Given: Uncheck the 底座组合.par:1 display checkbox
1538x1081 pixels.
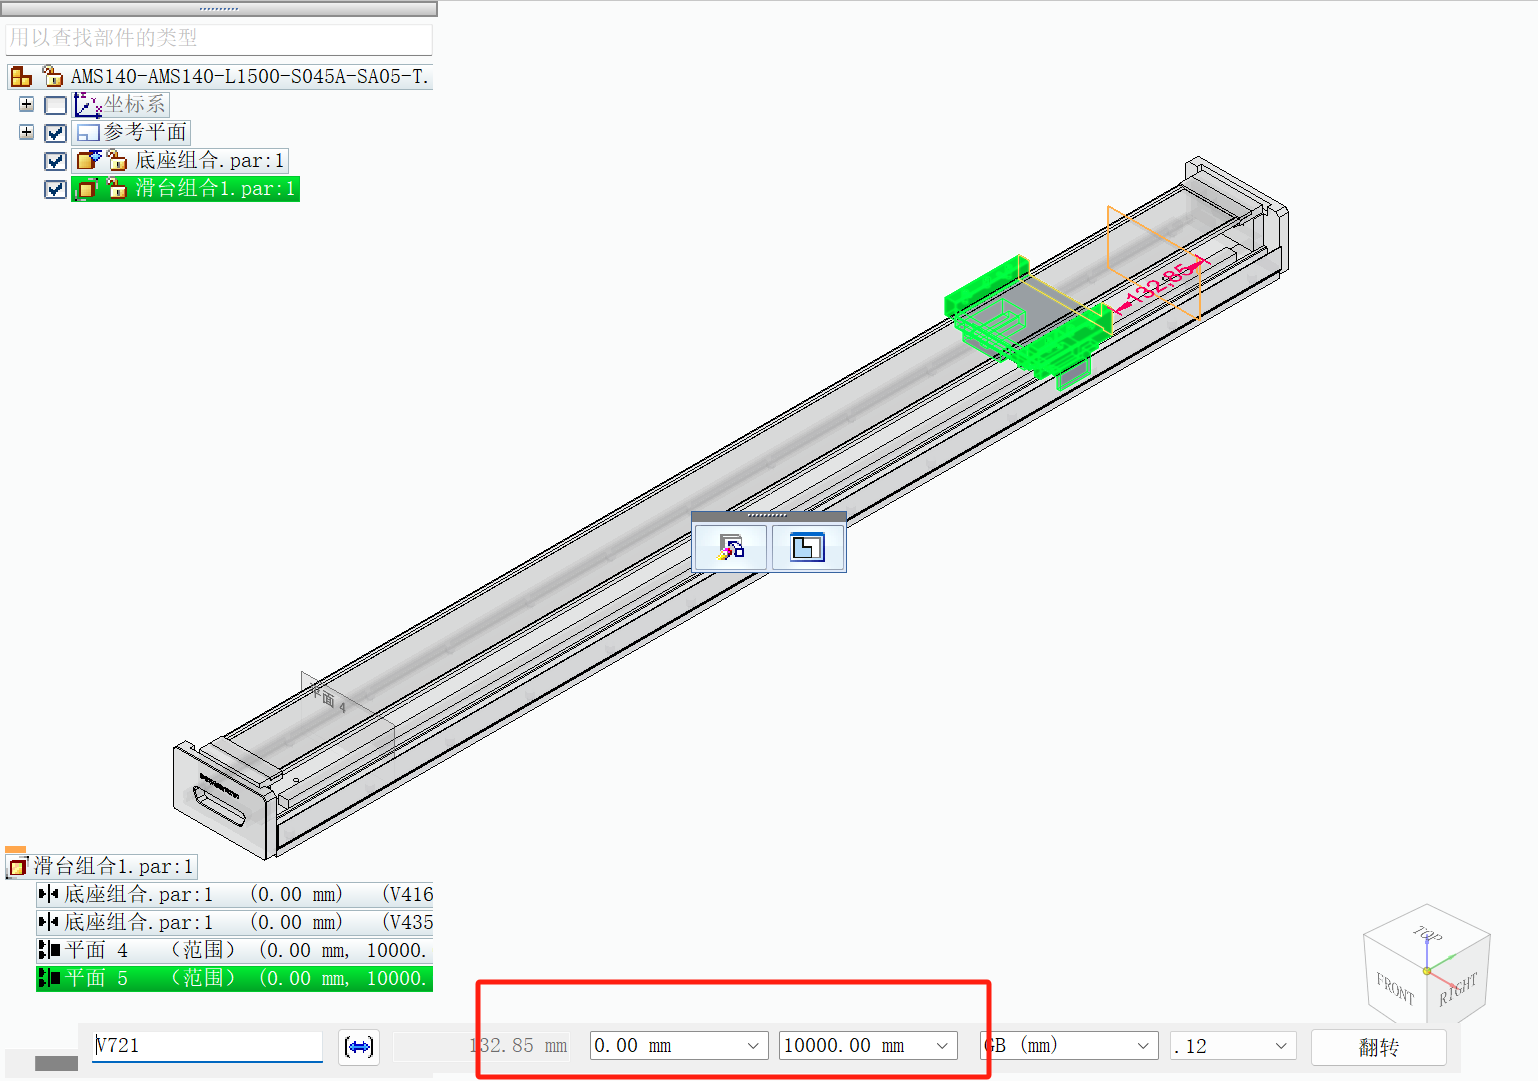Looking at the screenshot, I should point(56,161).
